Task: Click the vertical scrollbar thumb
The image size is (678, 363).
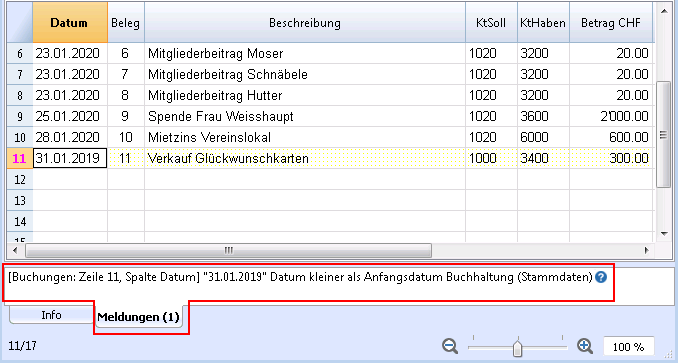Action: pos(663,134)
